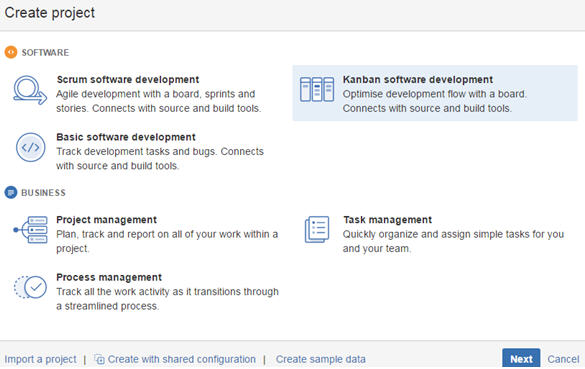Screen dimensions: 585x369
Task: Click the 'Track development tasks and bugs' description
Action: (x=160, y=159)
